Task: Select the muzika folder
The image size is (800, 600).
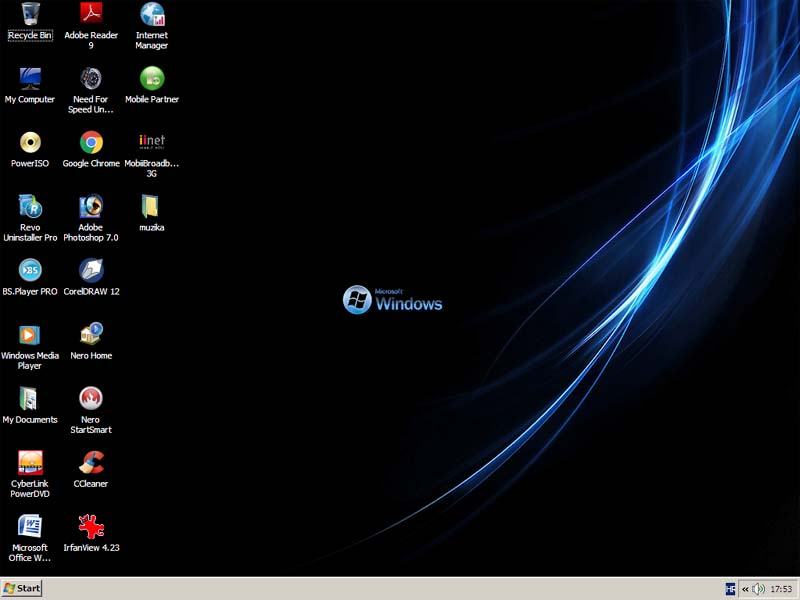Action: click(150, 207)
